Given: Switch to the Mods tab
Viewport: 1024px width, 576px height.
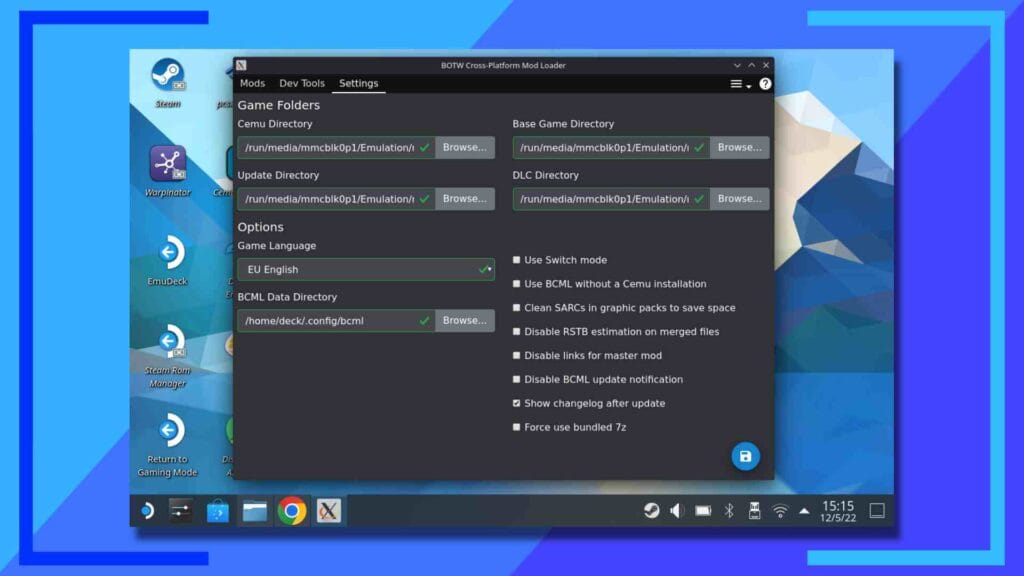Looking at the screenshot, I should coord(252,84).
